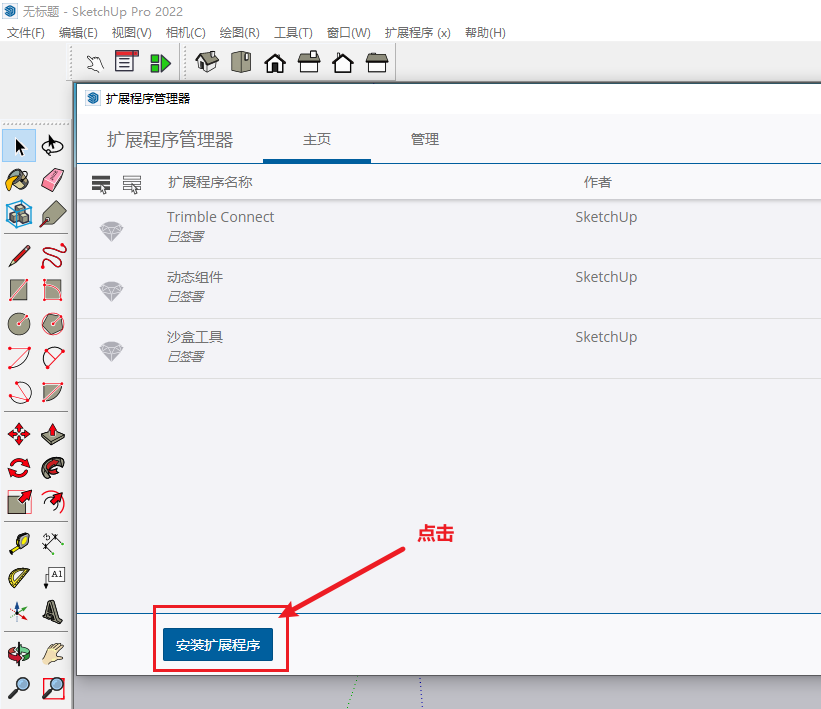Open the 扩展程序 (x) menu
This screenshot has width=821, height=709.
click(x=417, y=33)
